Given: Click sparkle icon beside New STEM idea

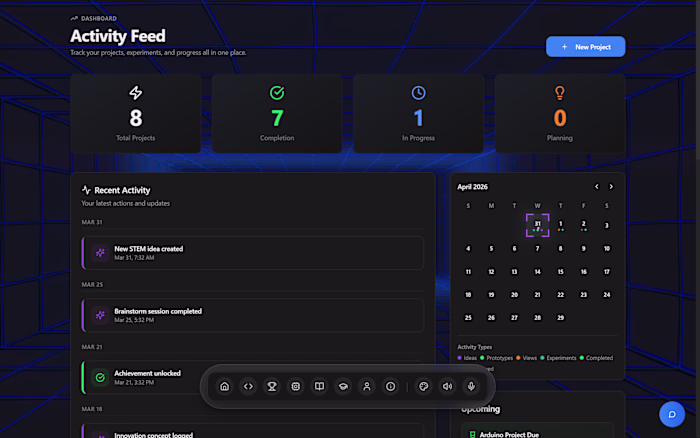Looking at the screenshot, I should (100, 253).
